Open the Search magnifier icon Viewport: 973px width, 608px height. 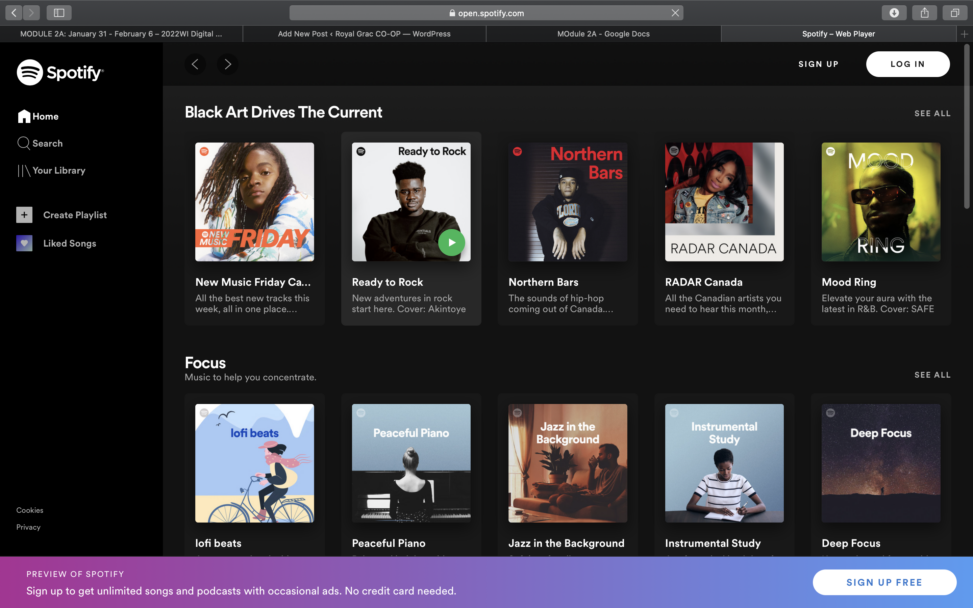(24, 143)
